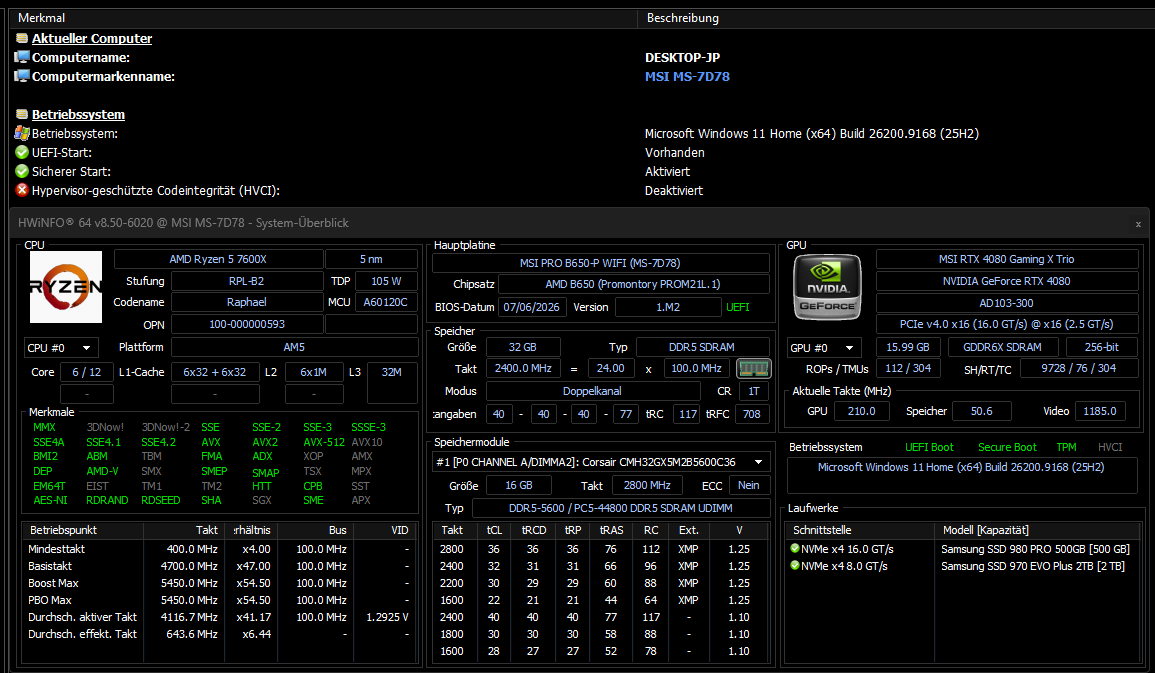Click the TDP 105 W field
The width and height of the screenshot is (1155, 673).
tap(386, 281)
